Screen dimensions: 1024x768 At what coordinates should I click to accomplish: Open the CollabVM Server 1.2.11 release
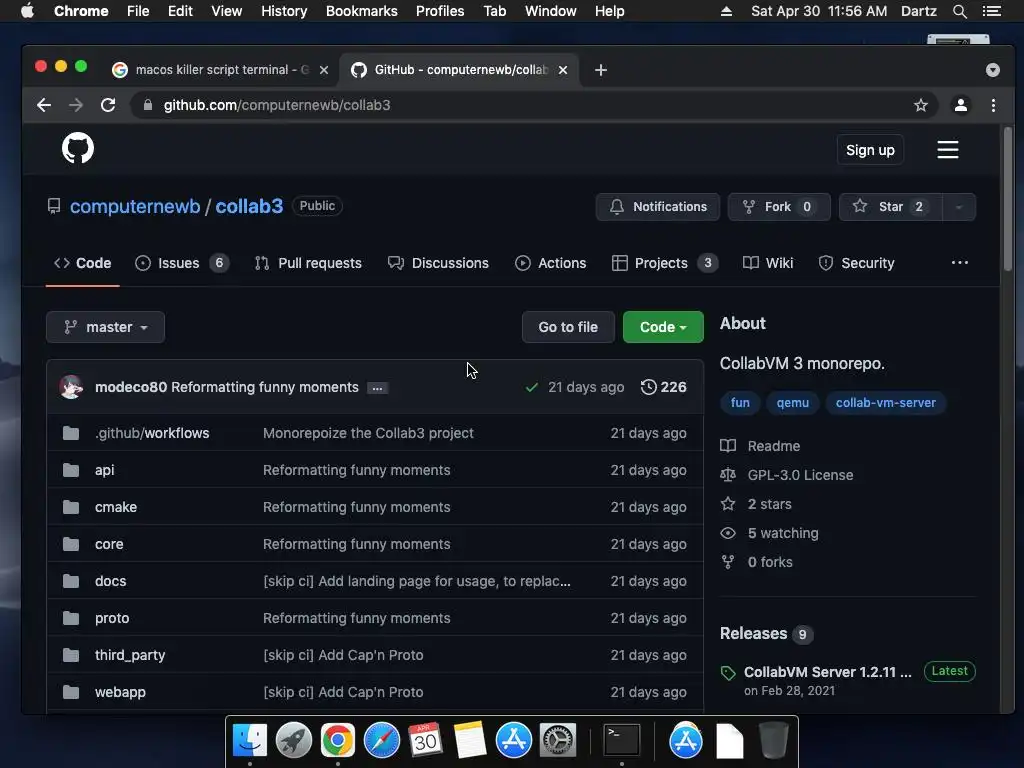point(827,672)
